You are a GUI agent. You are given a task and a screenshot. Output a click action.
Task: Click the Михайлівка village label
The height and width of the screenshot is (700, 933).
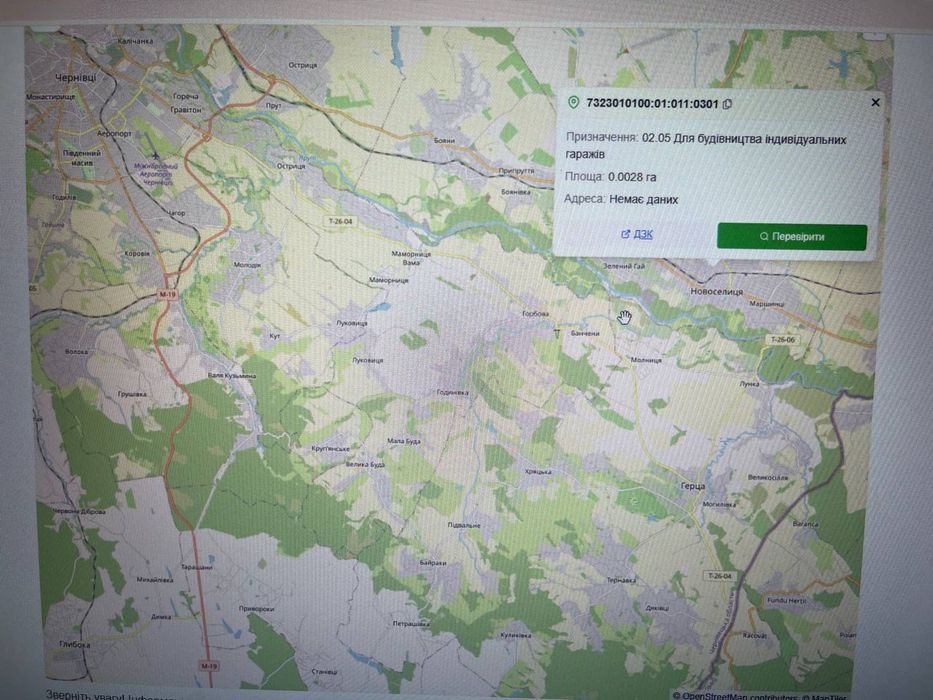[x=155, y=579]
